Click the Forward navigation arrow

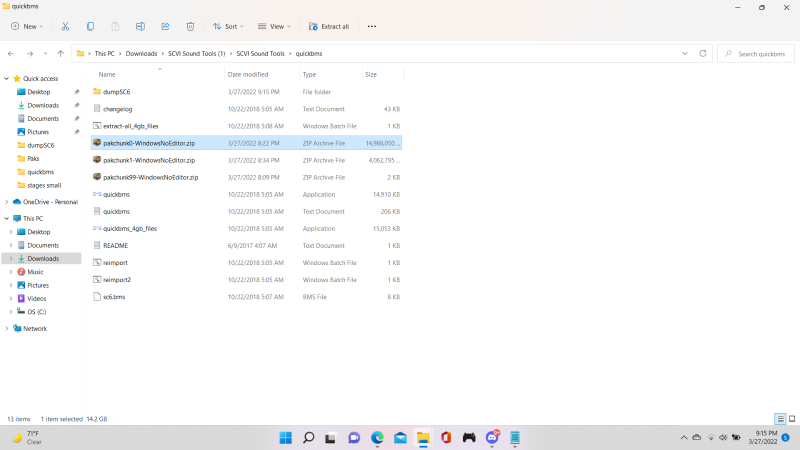[x=30, y=54]
